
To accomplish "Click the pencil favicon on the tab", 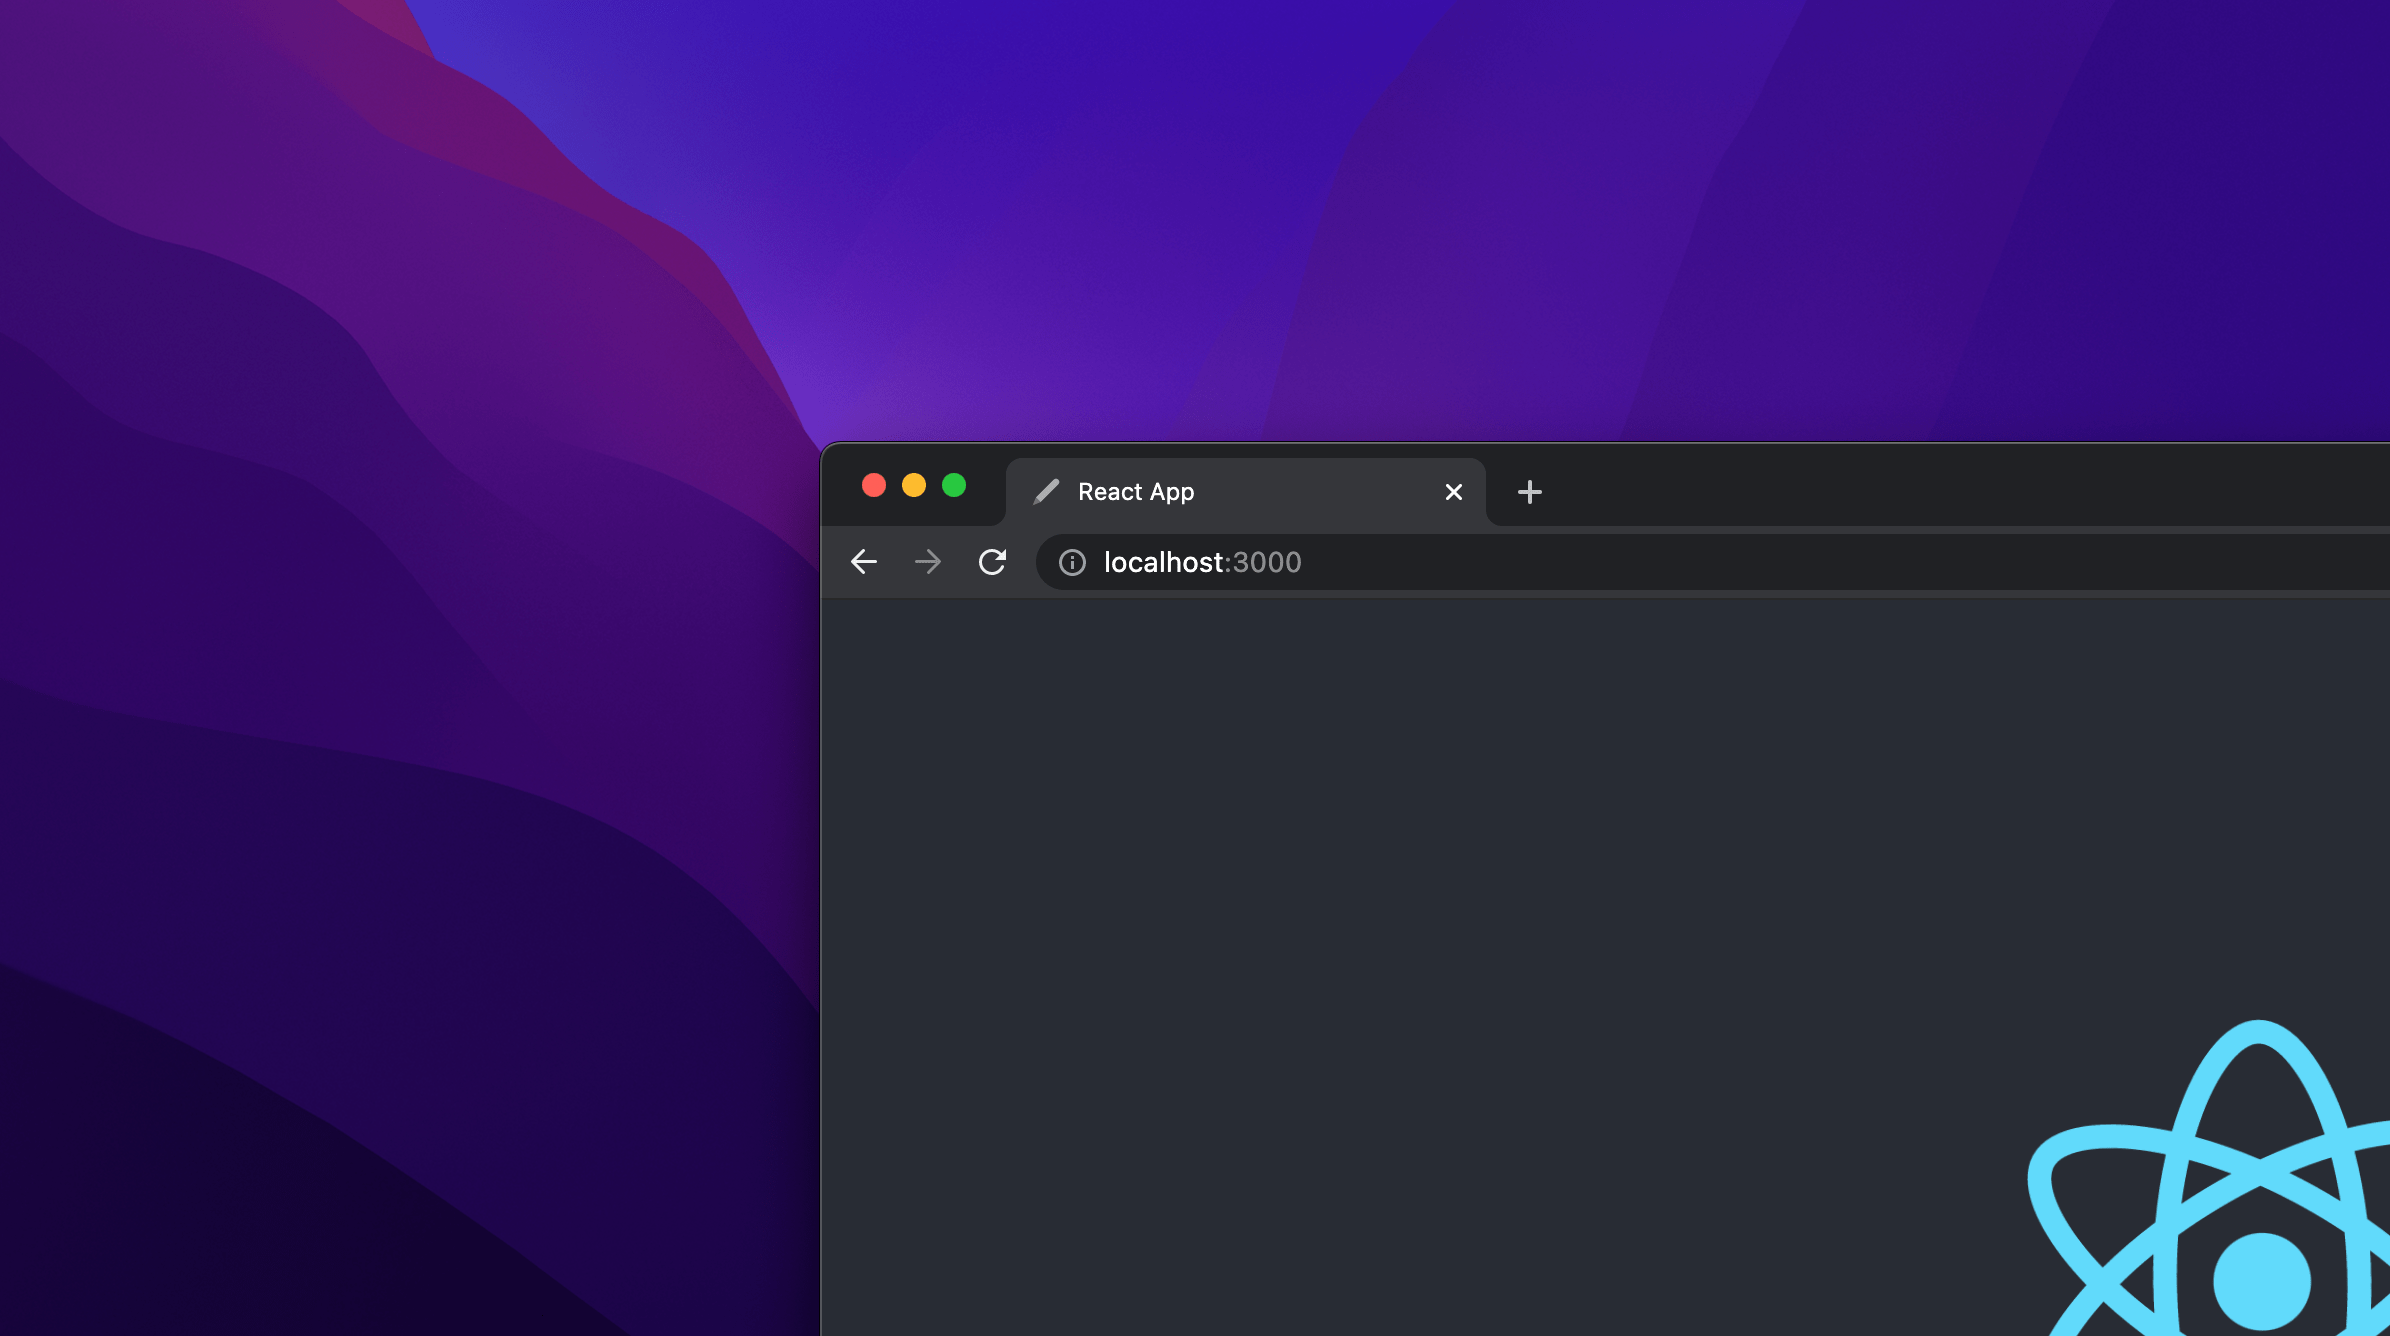I will coord(1046,492).
